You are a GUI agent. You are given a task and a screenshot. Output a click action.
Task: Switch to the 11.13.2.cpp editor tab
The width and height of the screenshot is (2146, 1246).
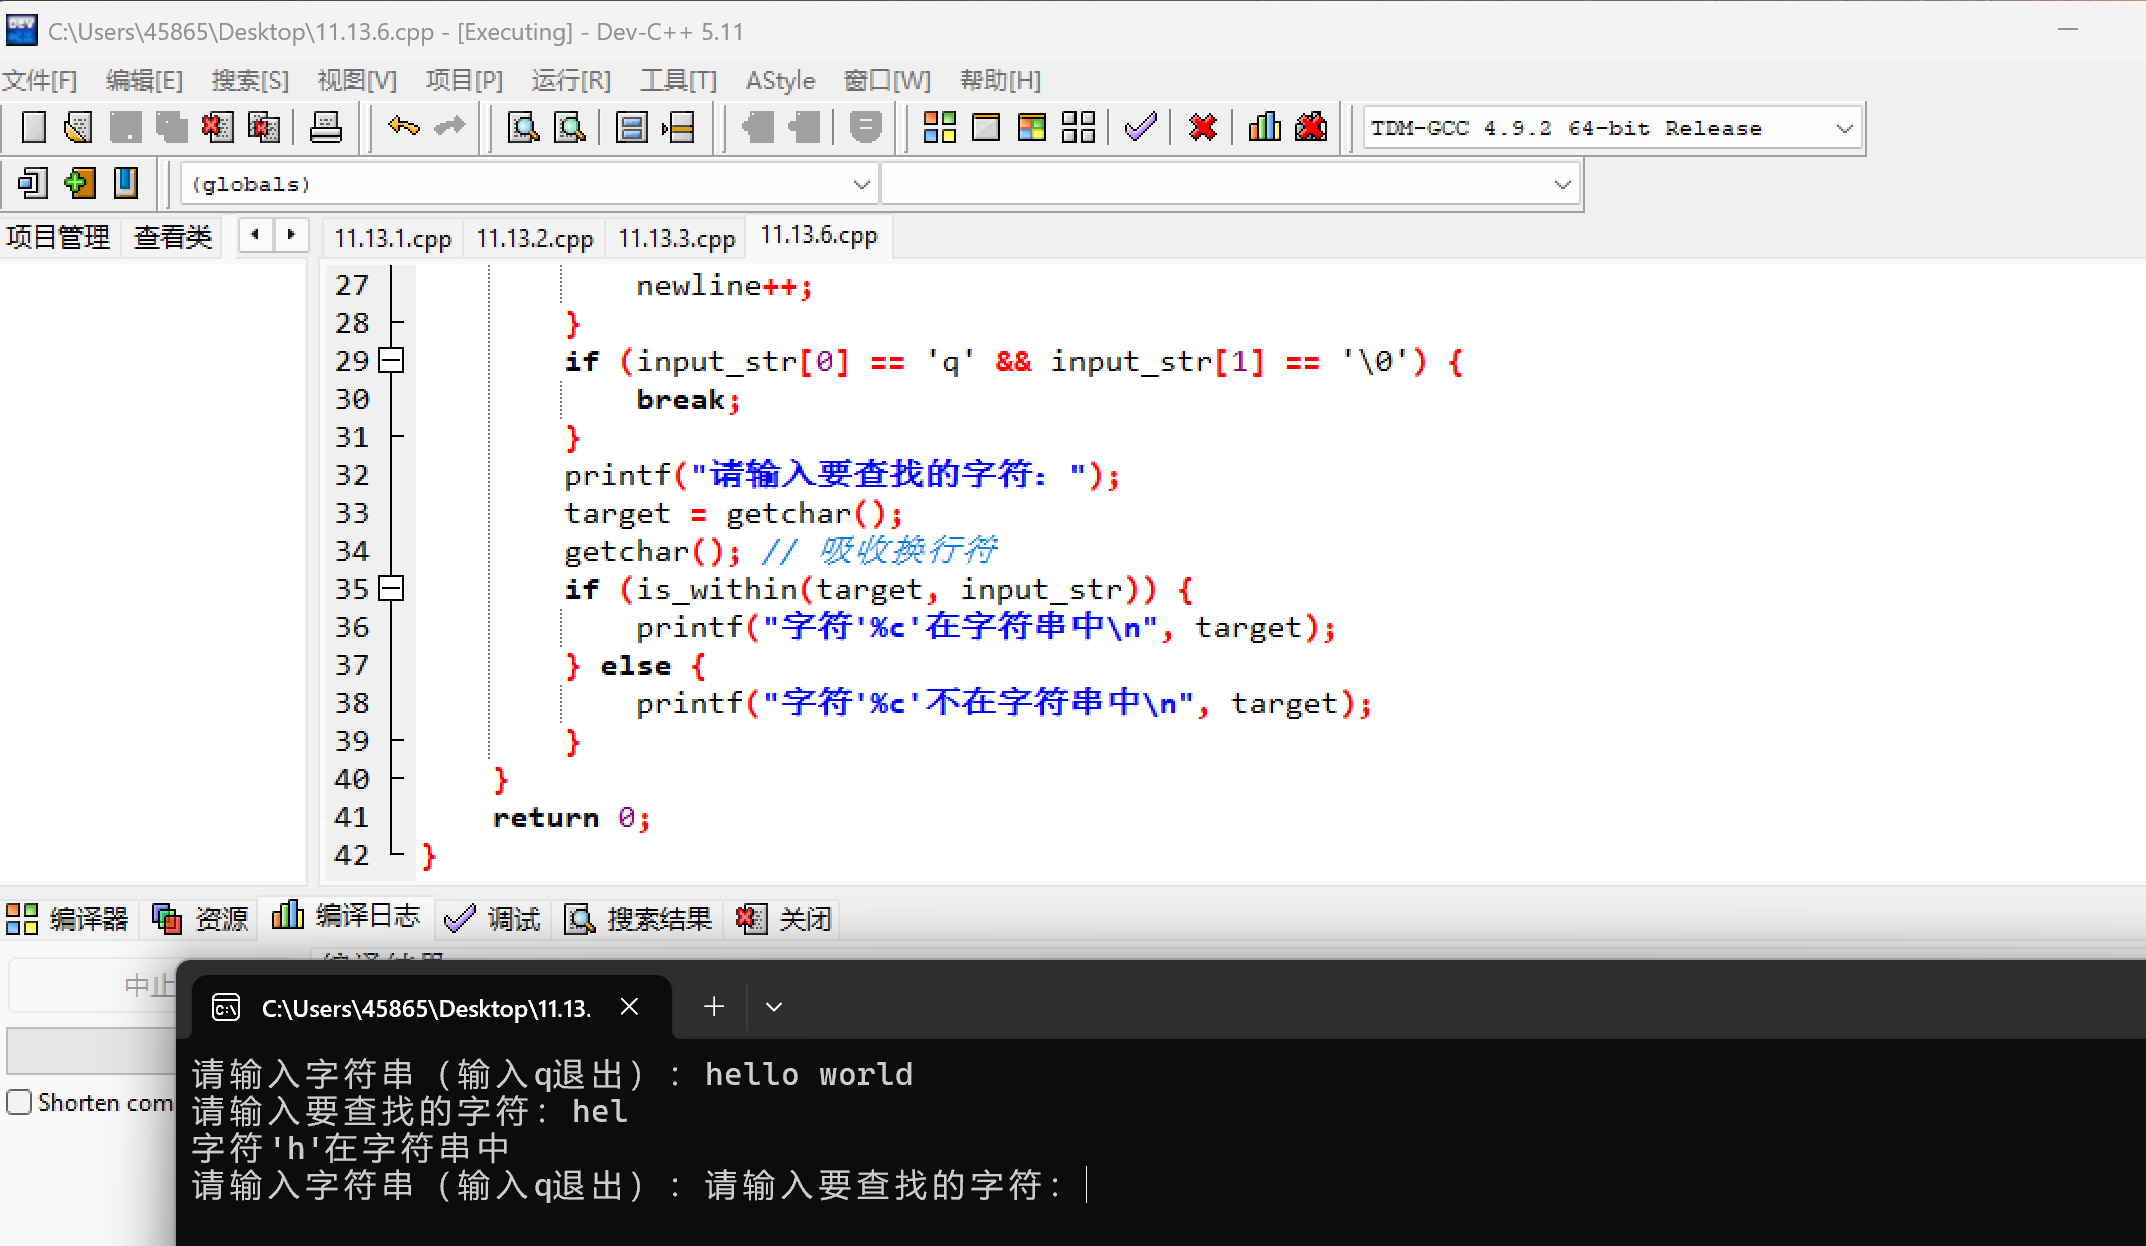point(534,239)
